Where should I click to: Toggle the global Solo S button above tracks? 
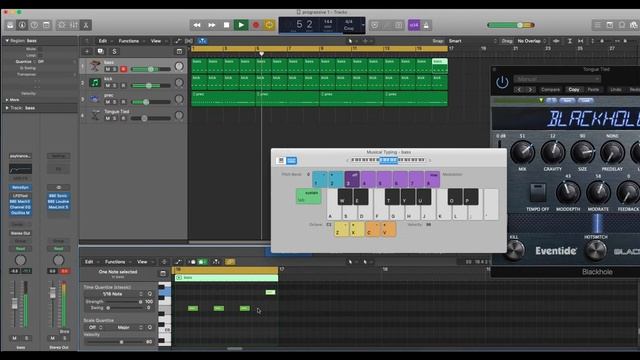click(114, 51)
